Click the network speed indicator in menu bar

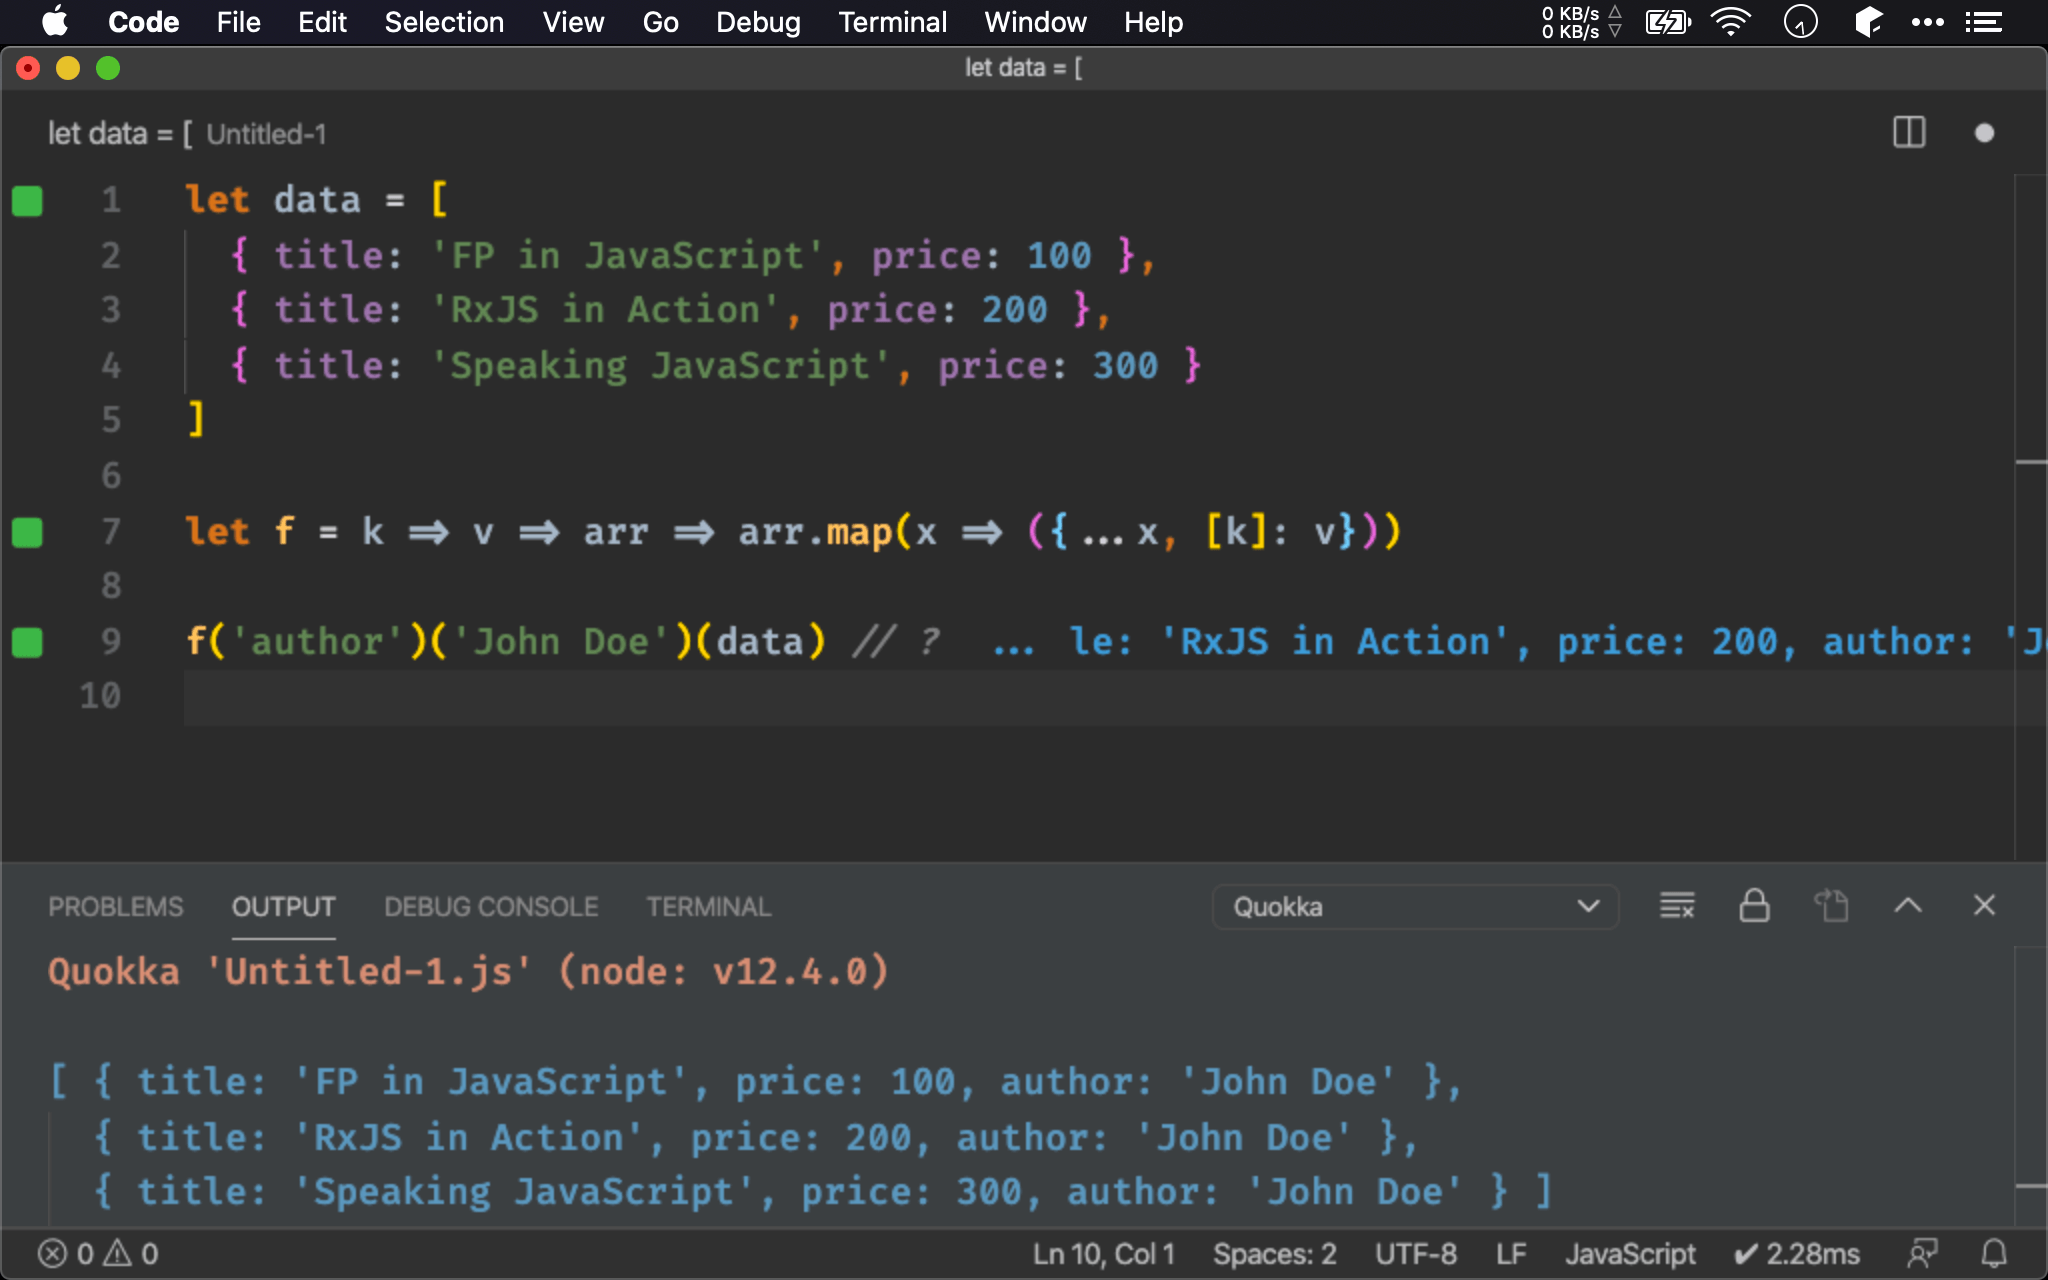click(x=1581, y=22)
